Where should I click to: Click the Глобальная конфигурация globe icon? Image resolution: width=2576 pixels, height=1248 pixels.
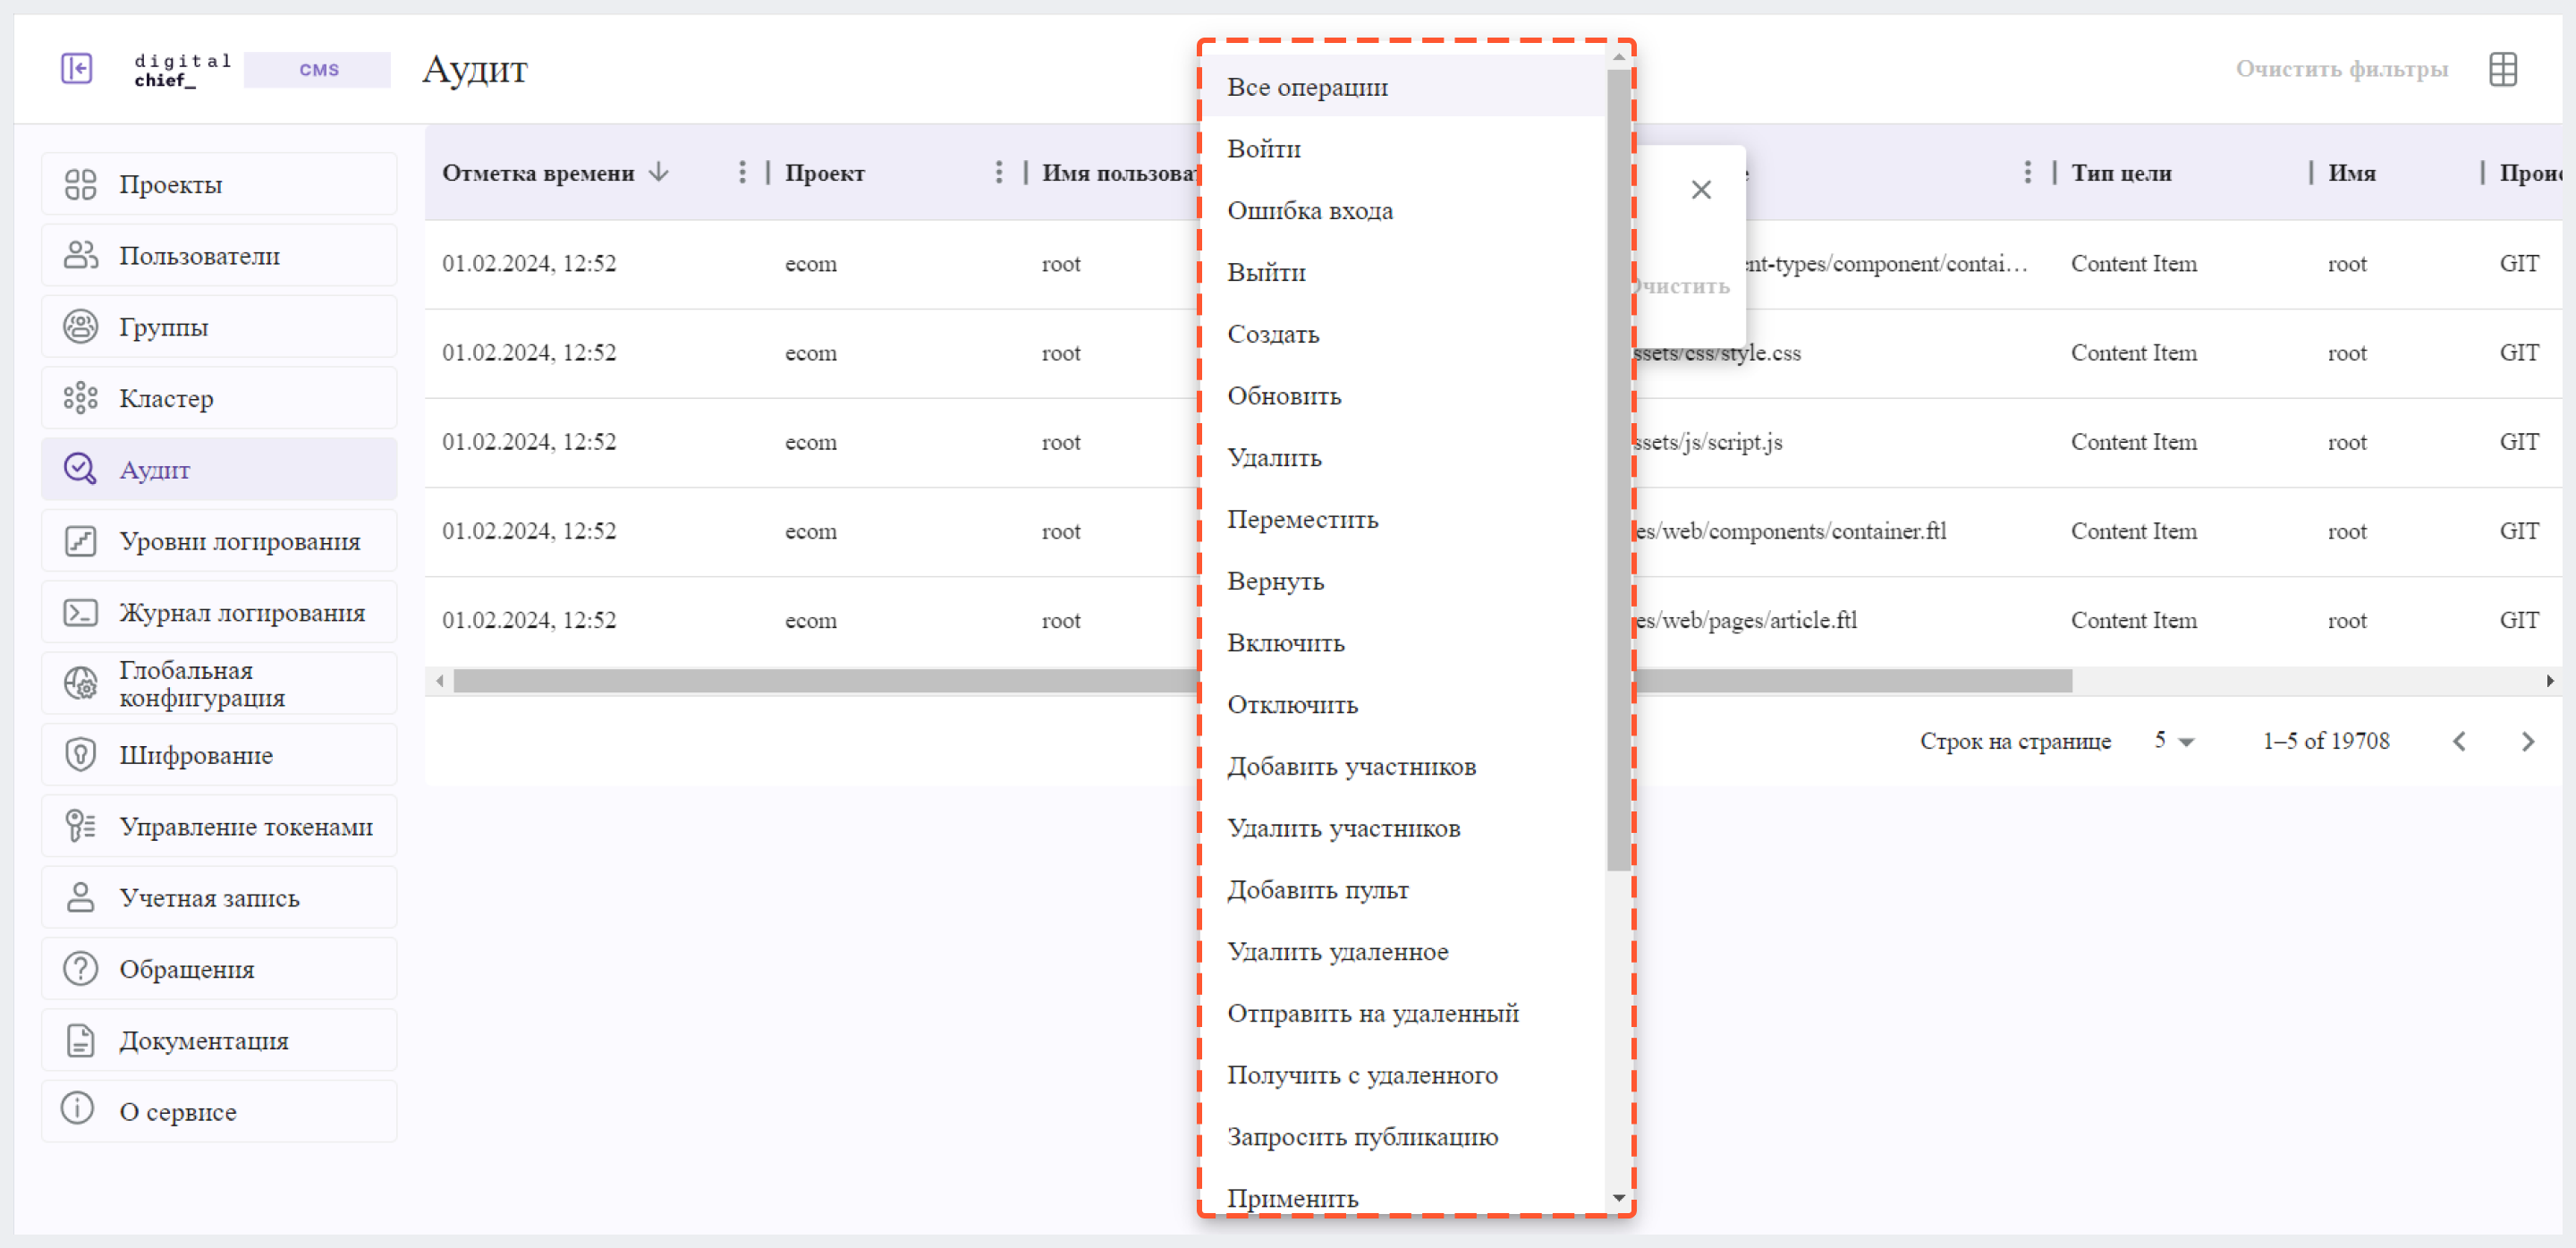click(x=80, y=683)
